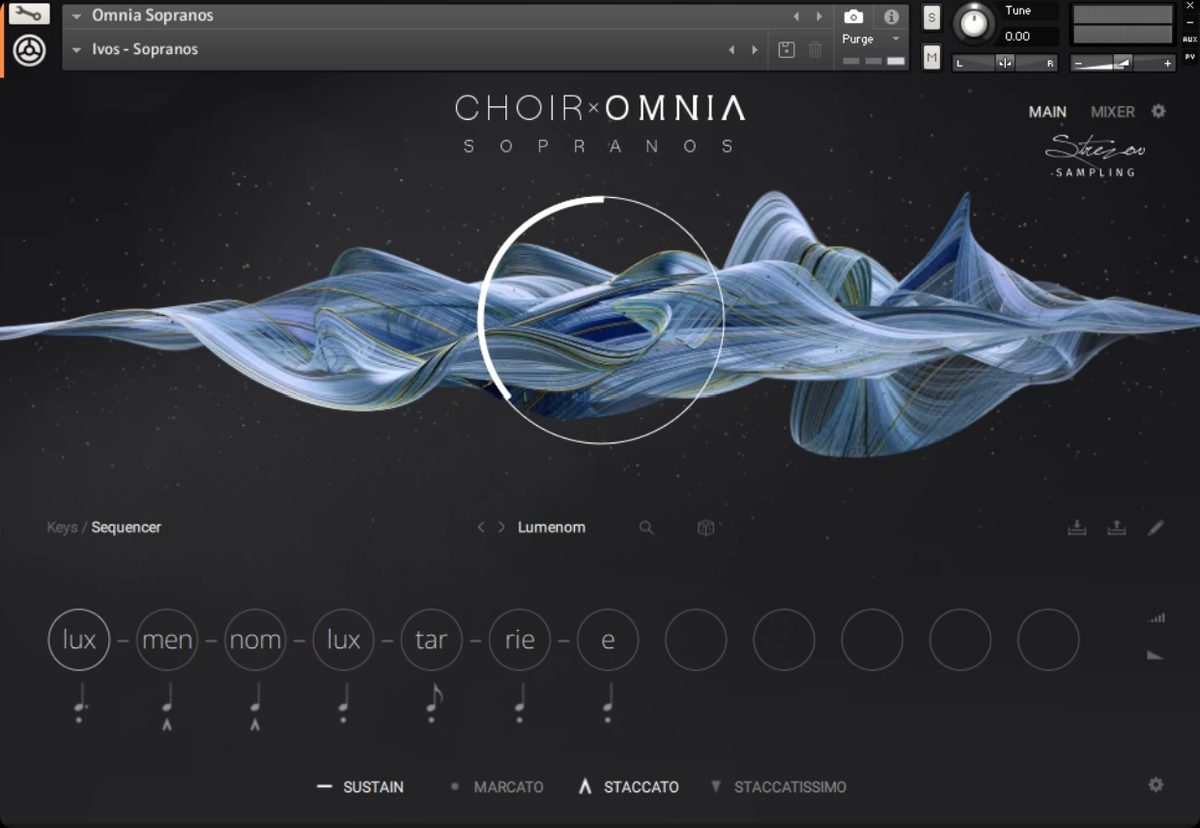
Task: Select the e syllable circle
Action: [608, 640]
